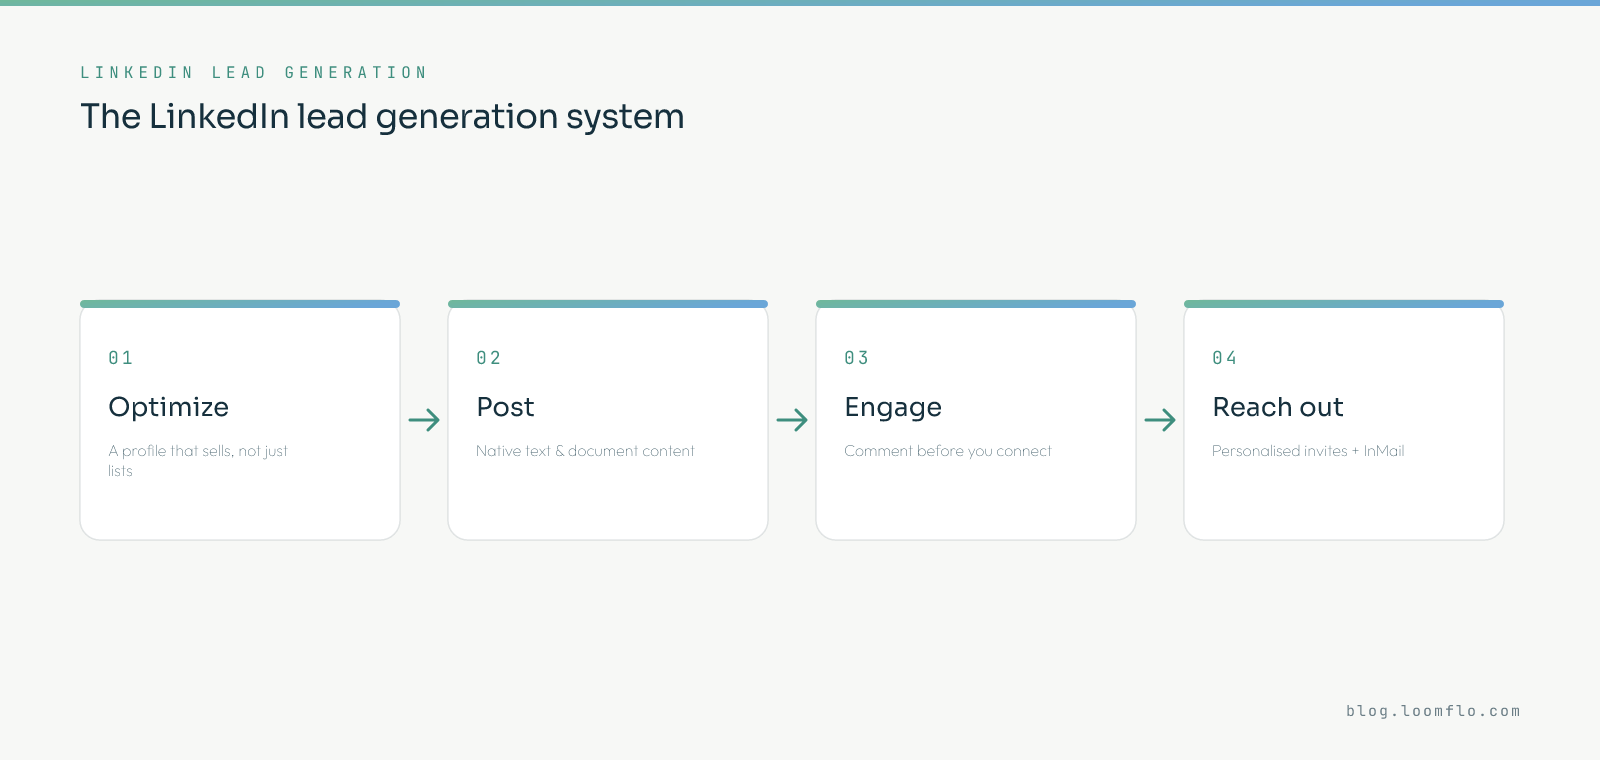
Task: Click the 'LINKEDIN LEAD GENERATION' eyebrow label
Action: [254, 73]
